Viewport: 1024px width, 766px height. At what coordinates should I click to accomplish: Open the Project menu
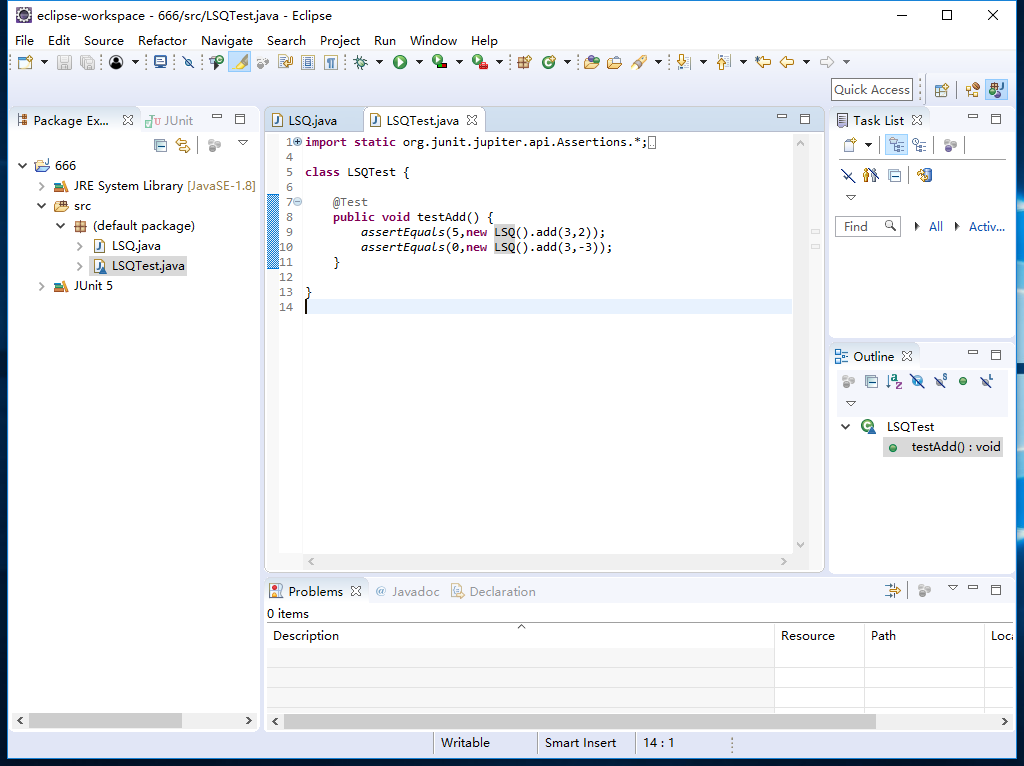pyautogui.click(x=340, y=40)
